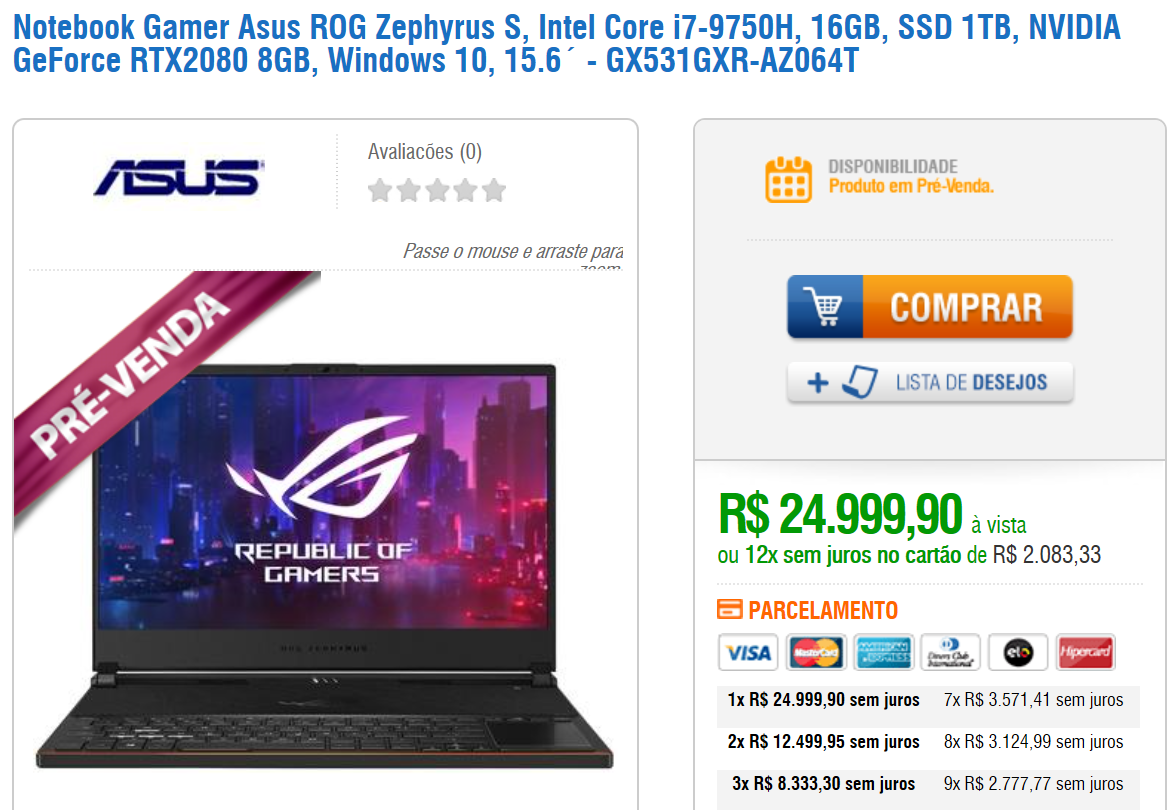Click the orange availability calendar icon
The image size is (1175, 810).
788,180
